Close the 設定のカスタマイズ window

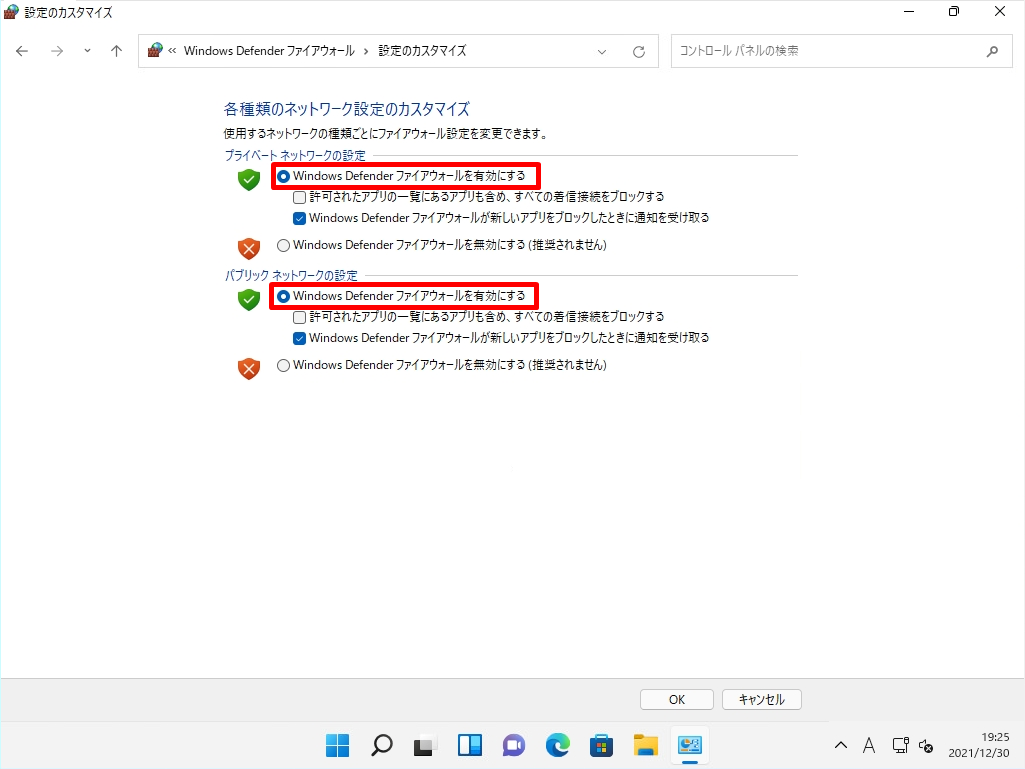point(1000,12)
